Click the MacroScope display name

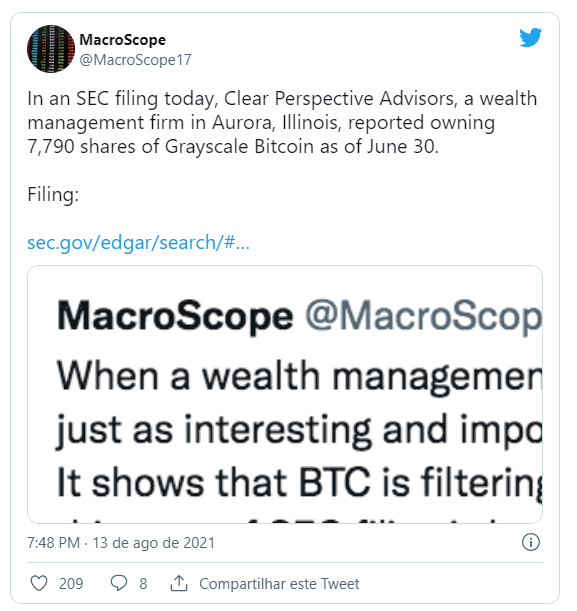point(122,39)
